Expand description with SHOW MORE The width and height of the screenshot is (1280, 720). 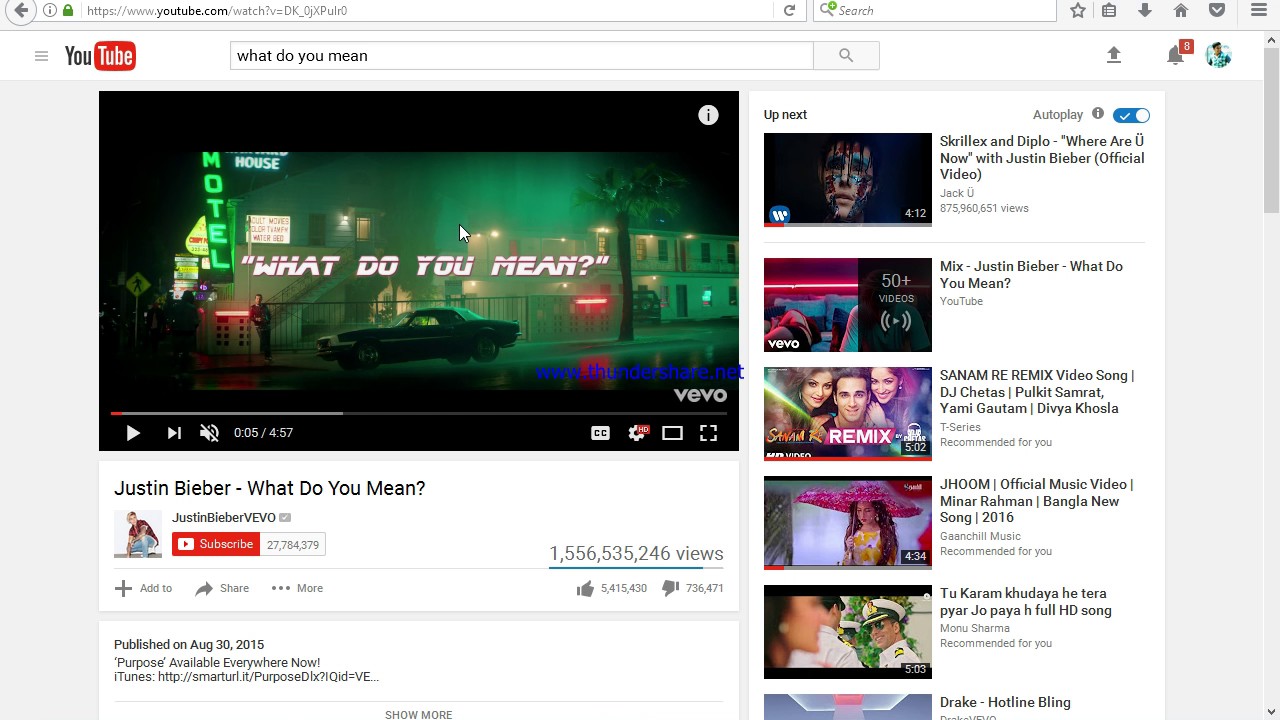tap(418, 714)
